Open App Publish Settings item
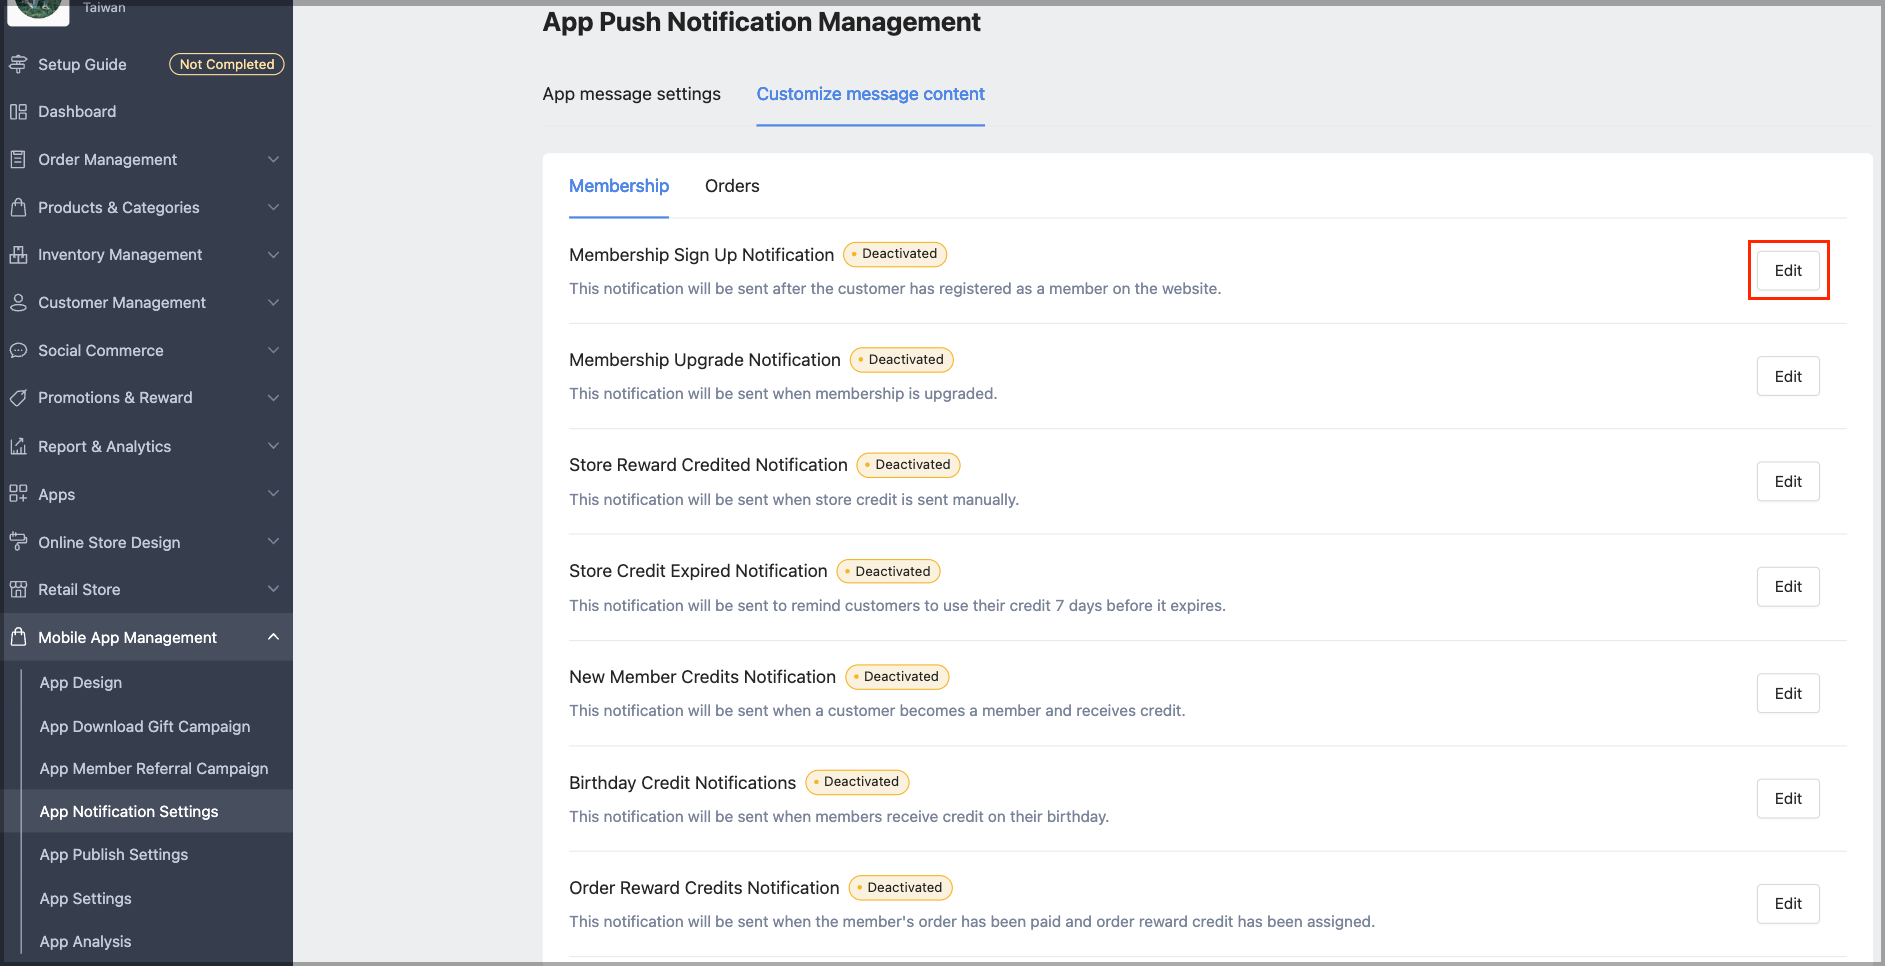This screenshot has width=1885, height=966. (x=114, y=855)
